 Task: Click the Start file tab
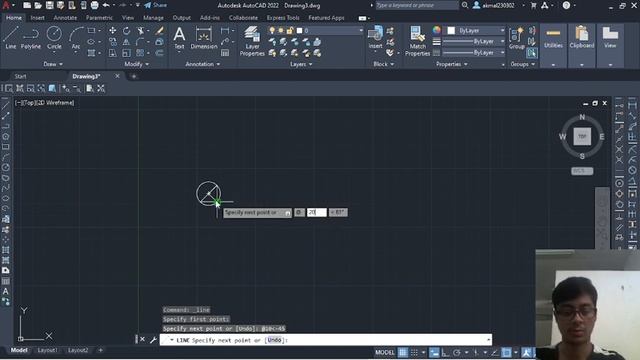pyautogui.click(x=20, y=76)
